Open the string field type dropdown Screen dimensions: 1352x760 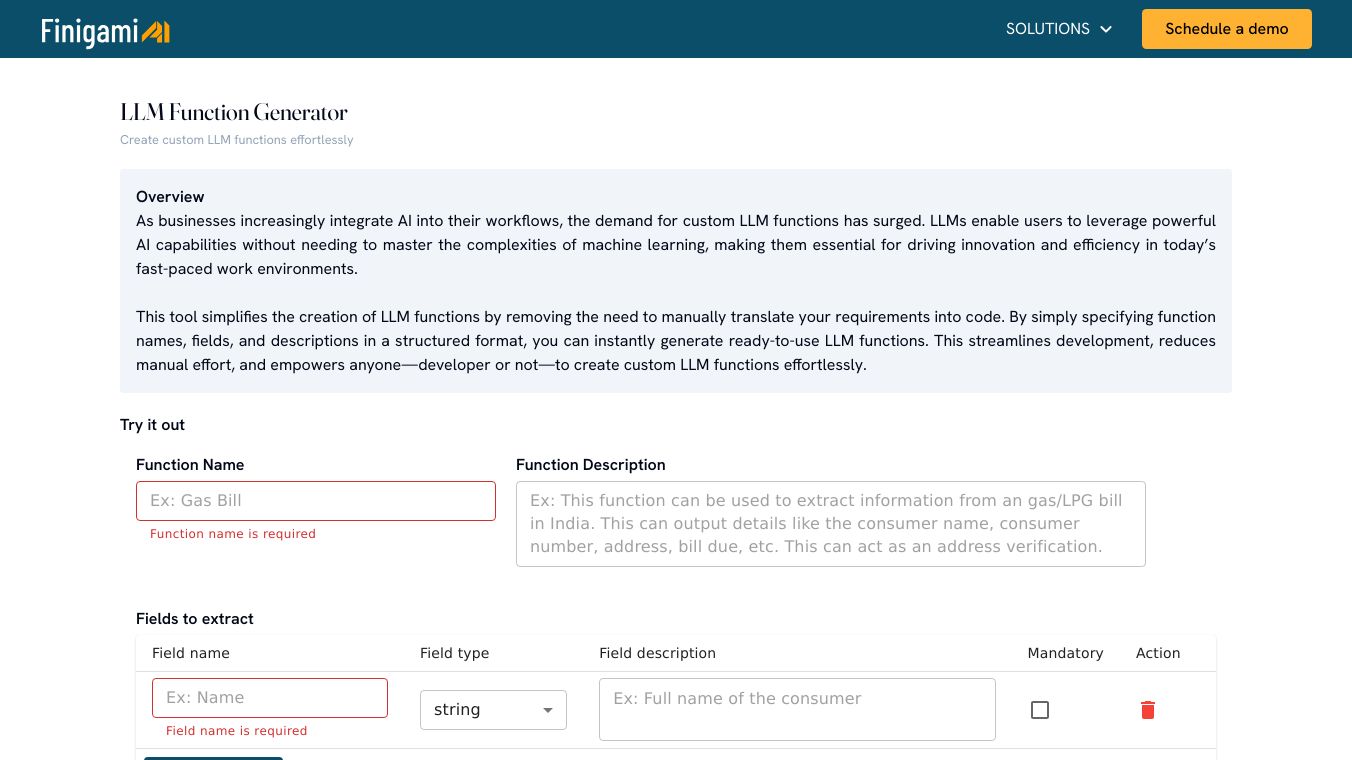(x=492, y=710)
